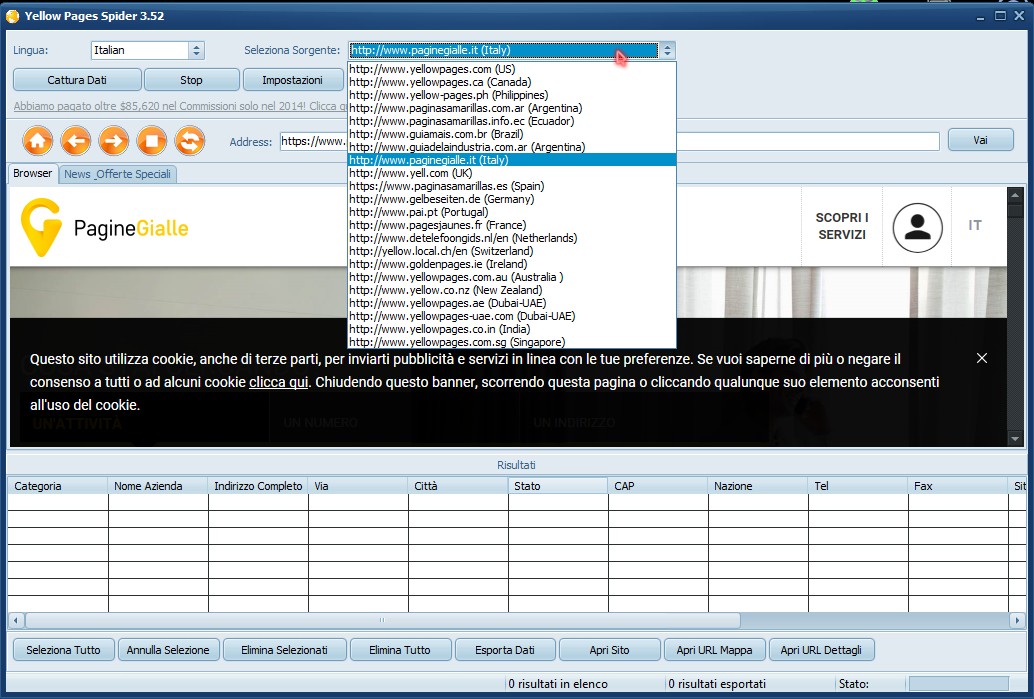Click the Tel column header

tap(858, 486)
